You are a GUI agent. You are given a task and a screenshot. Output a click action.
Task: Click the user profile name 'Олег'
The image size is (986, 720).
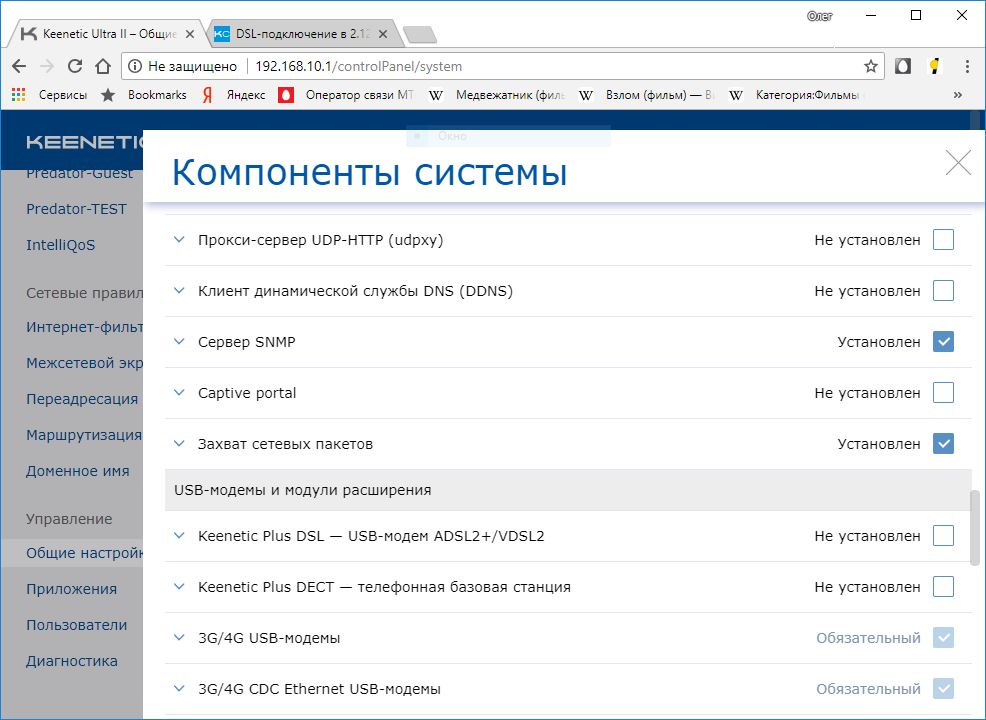(819, 16)
